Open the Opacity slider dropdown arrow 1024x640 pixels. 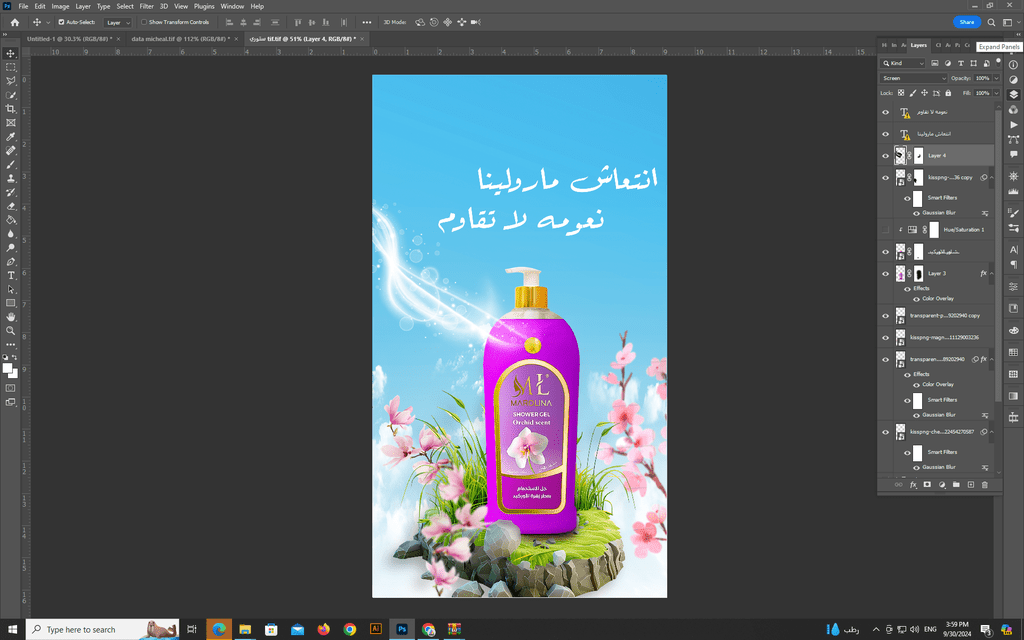(996, 78)
